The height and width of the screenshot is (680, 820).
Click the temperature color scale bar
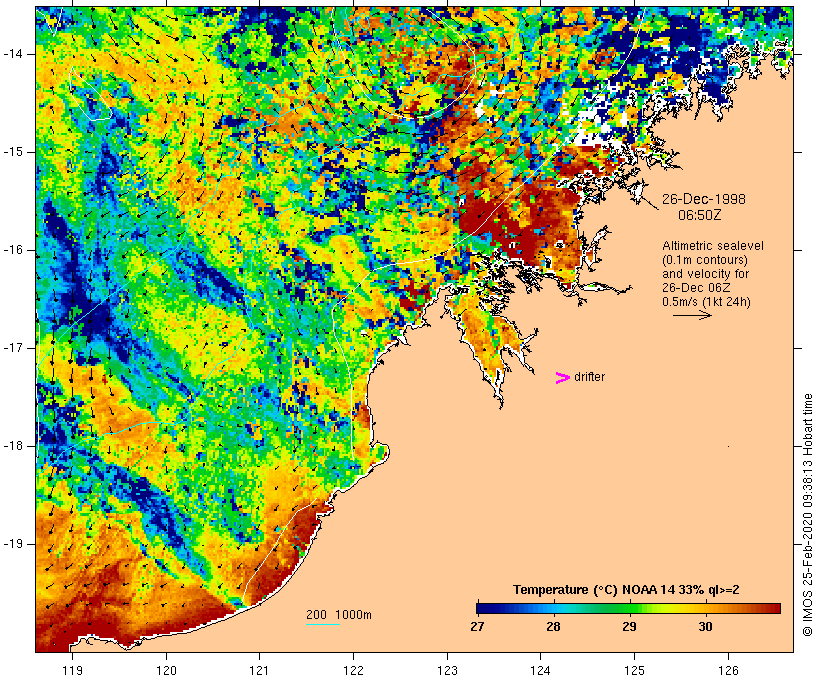(x=628, y=608)
